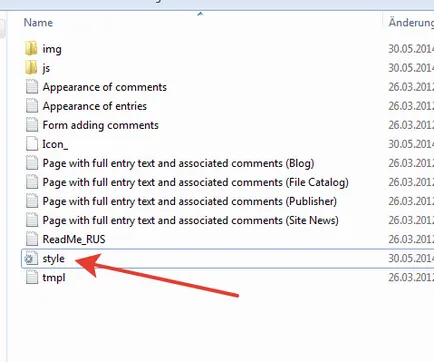This screenshot has width=434, height=362.
Task: Click the blank Icon_ file icon
Action: [x=32, y=144]
